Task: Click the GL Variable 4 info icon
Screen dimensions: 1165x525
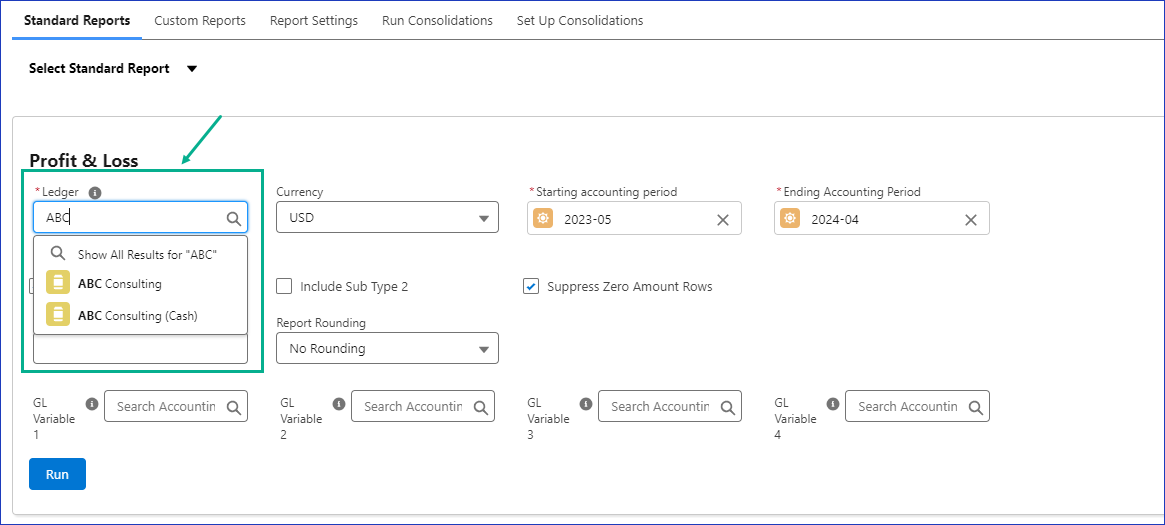Action: (833, 404)
